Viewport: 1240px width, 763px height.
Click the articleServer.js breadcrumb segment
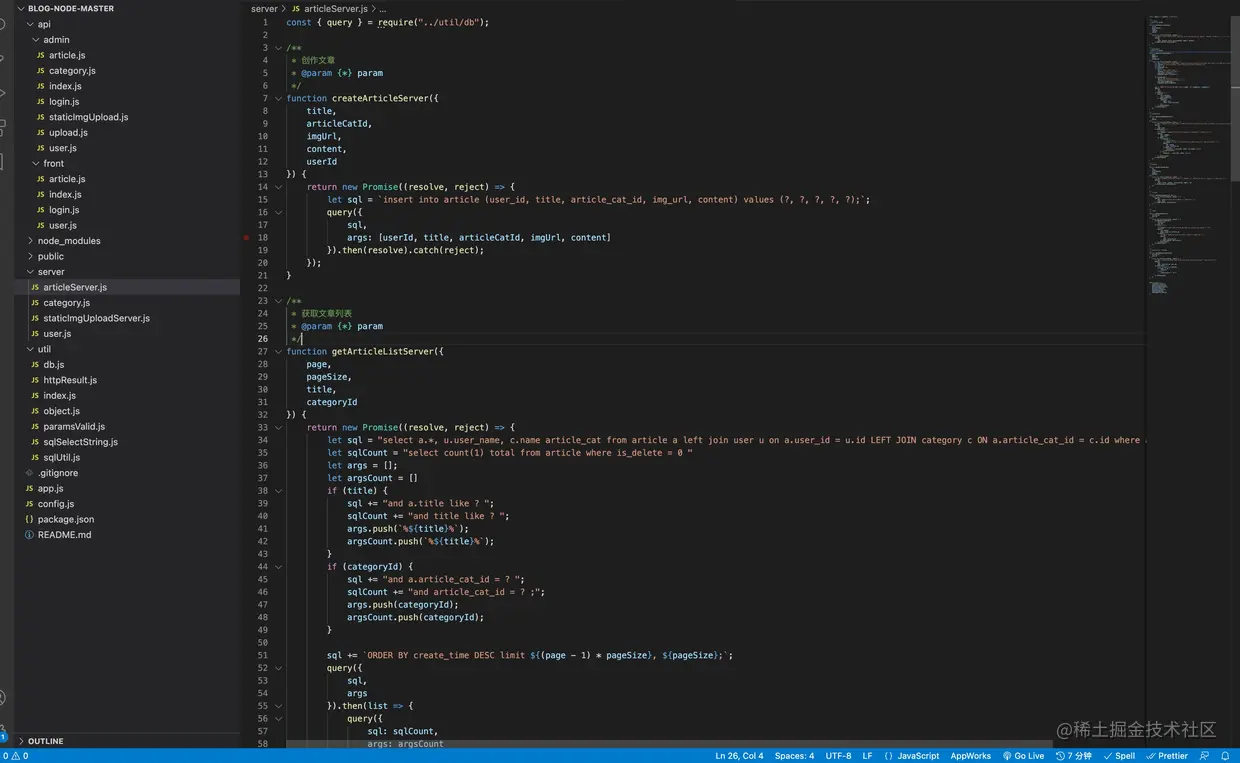[335, 9]
